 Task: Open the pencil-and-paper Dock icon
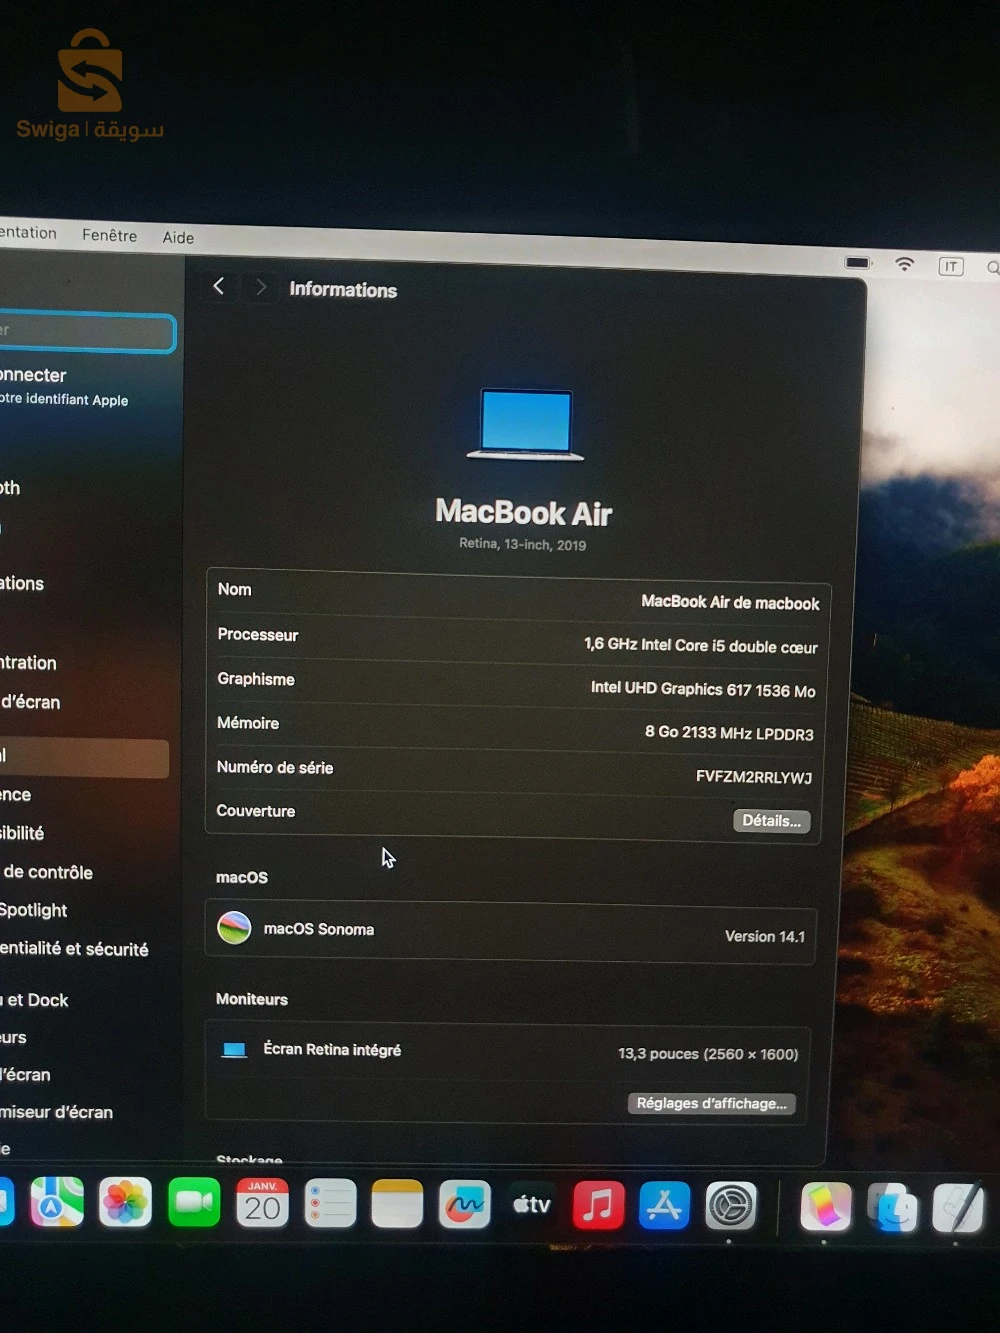coord(958,1208)
